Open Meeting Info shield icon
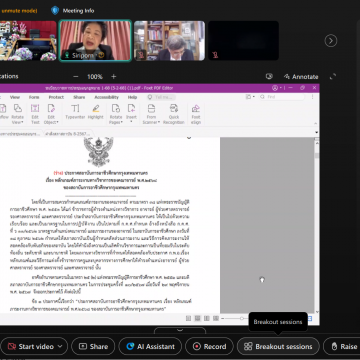The height and width of the screenshot is (360, 360). tap(55, 11)
